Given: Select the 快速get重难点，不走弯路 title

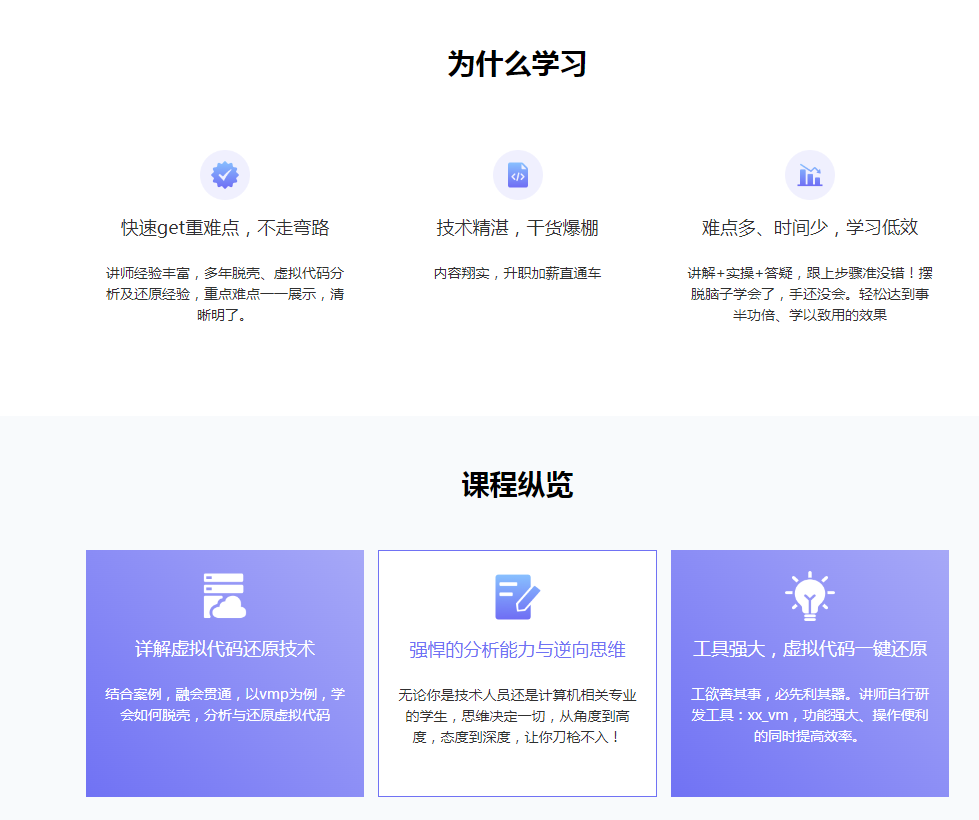Looking at the screenshot, I should point(225,228).
